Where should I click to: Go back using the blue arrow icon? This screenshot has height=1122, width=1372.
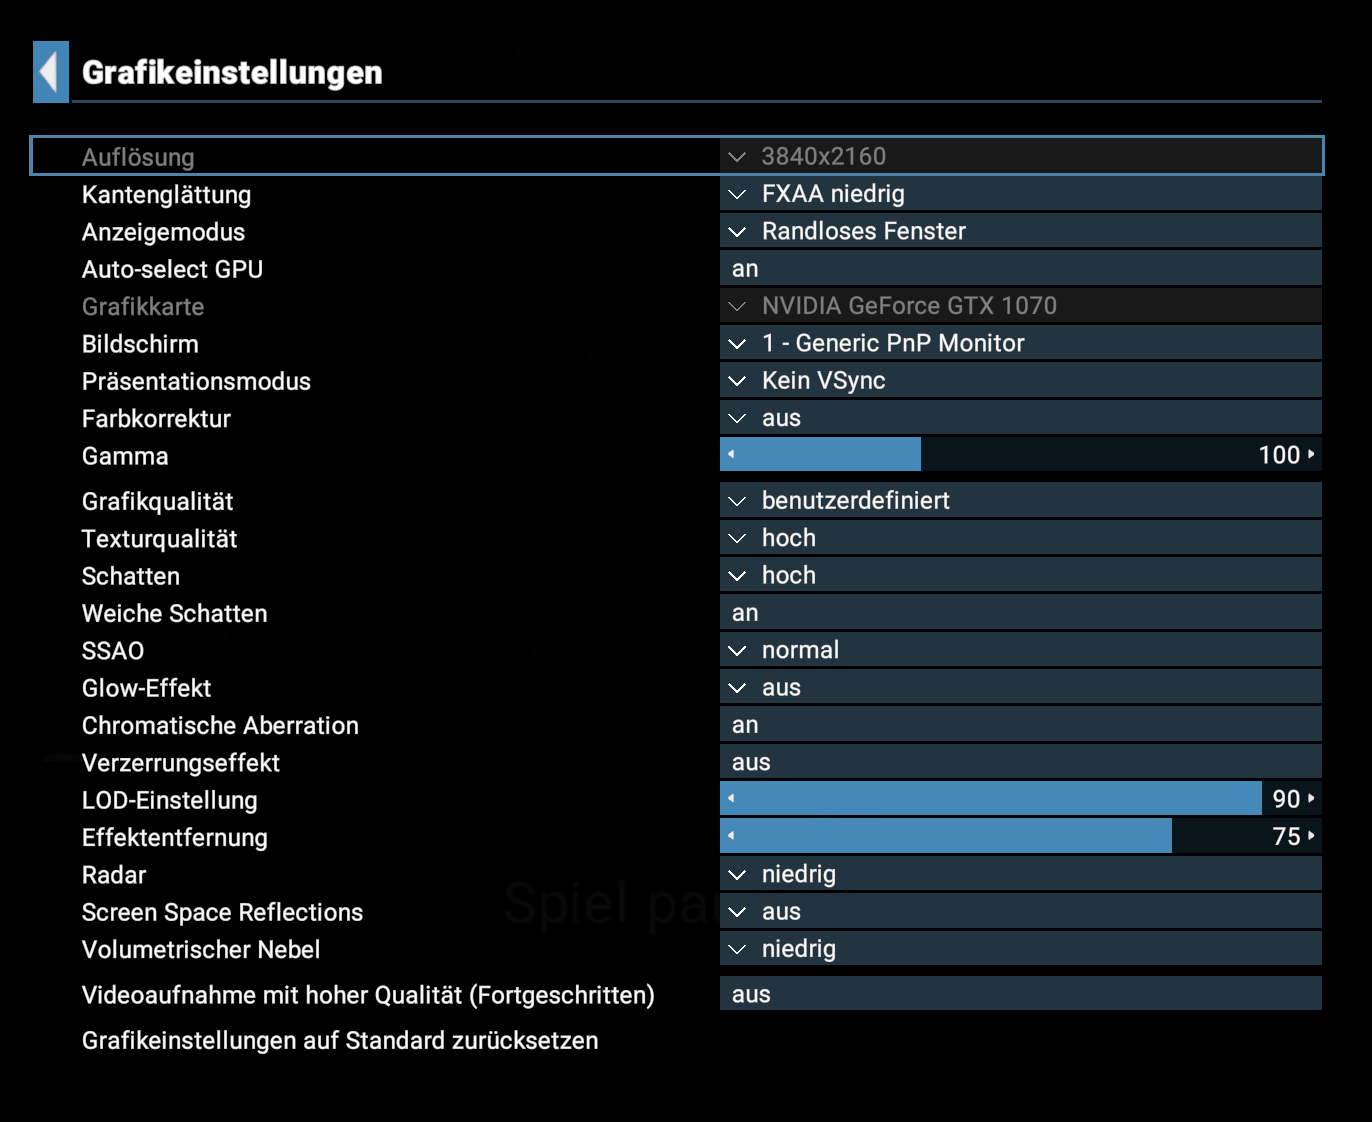(x=51, y=72)
